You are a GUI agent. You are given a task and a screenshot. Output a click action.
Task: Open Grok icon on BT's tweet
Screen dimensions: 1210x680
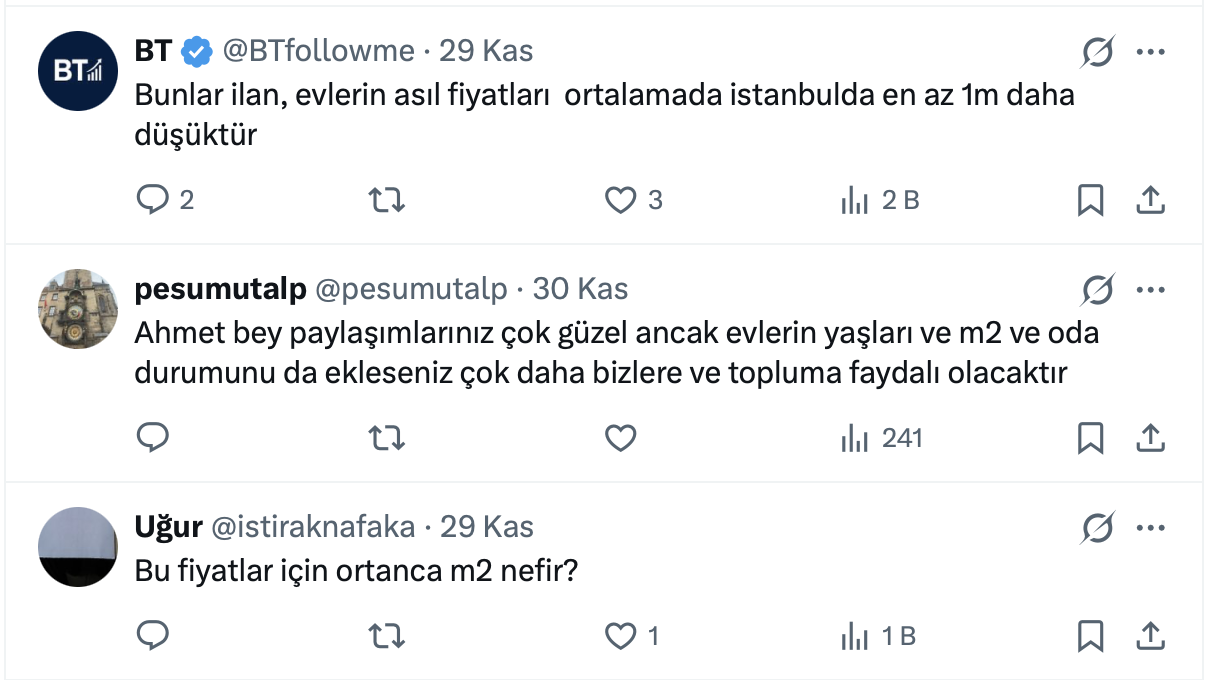click(x=1099, y=52)
